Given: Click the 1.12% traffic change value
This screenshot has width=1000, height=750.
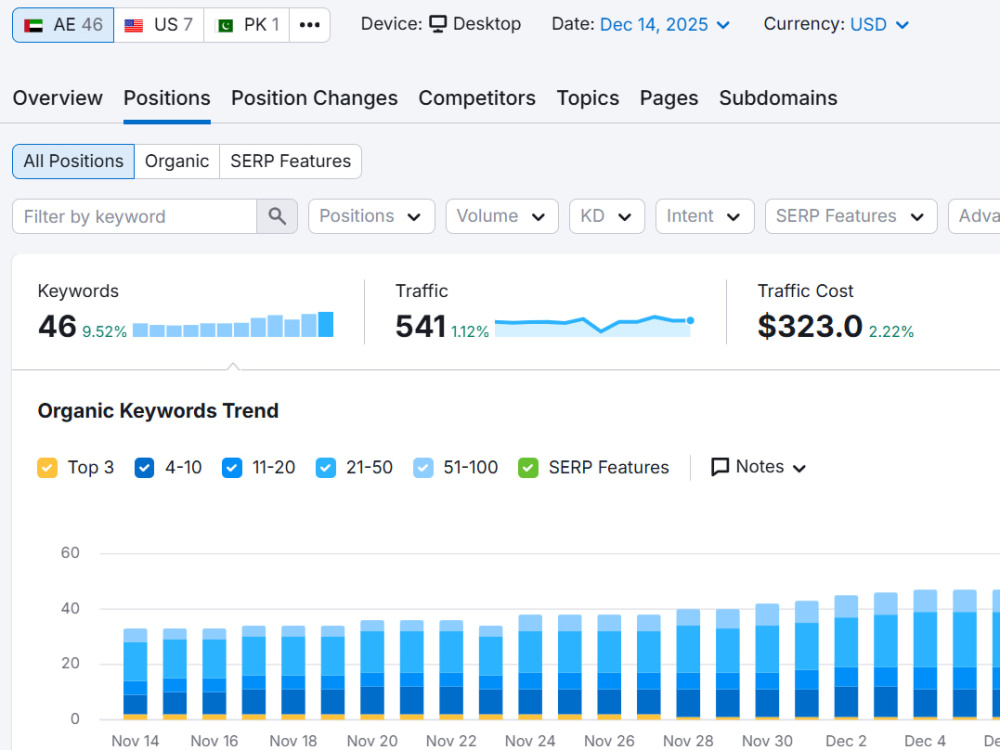Looking at the screenshot, I should pos(470,332).
